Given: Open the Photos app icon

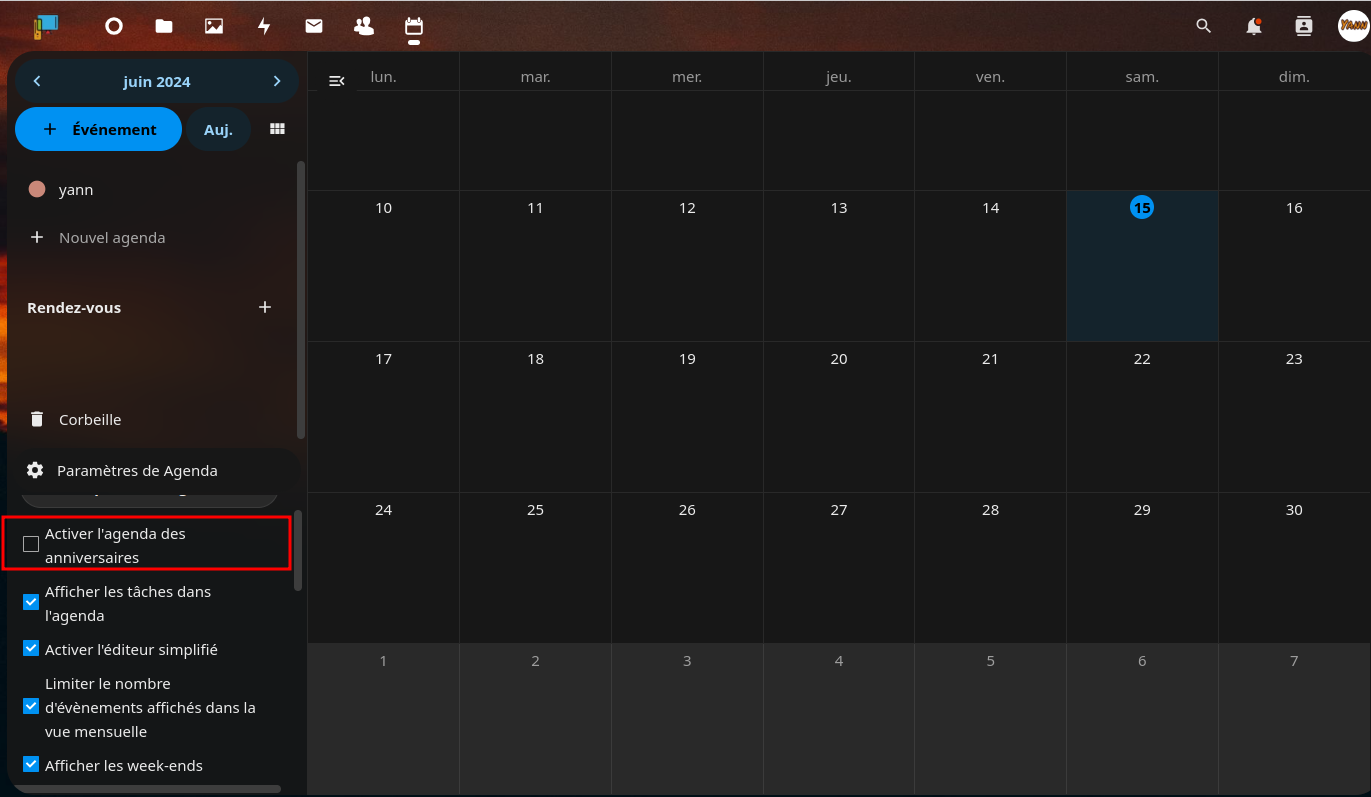Looking at the screenshot, I should [214, 27].
